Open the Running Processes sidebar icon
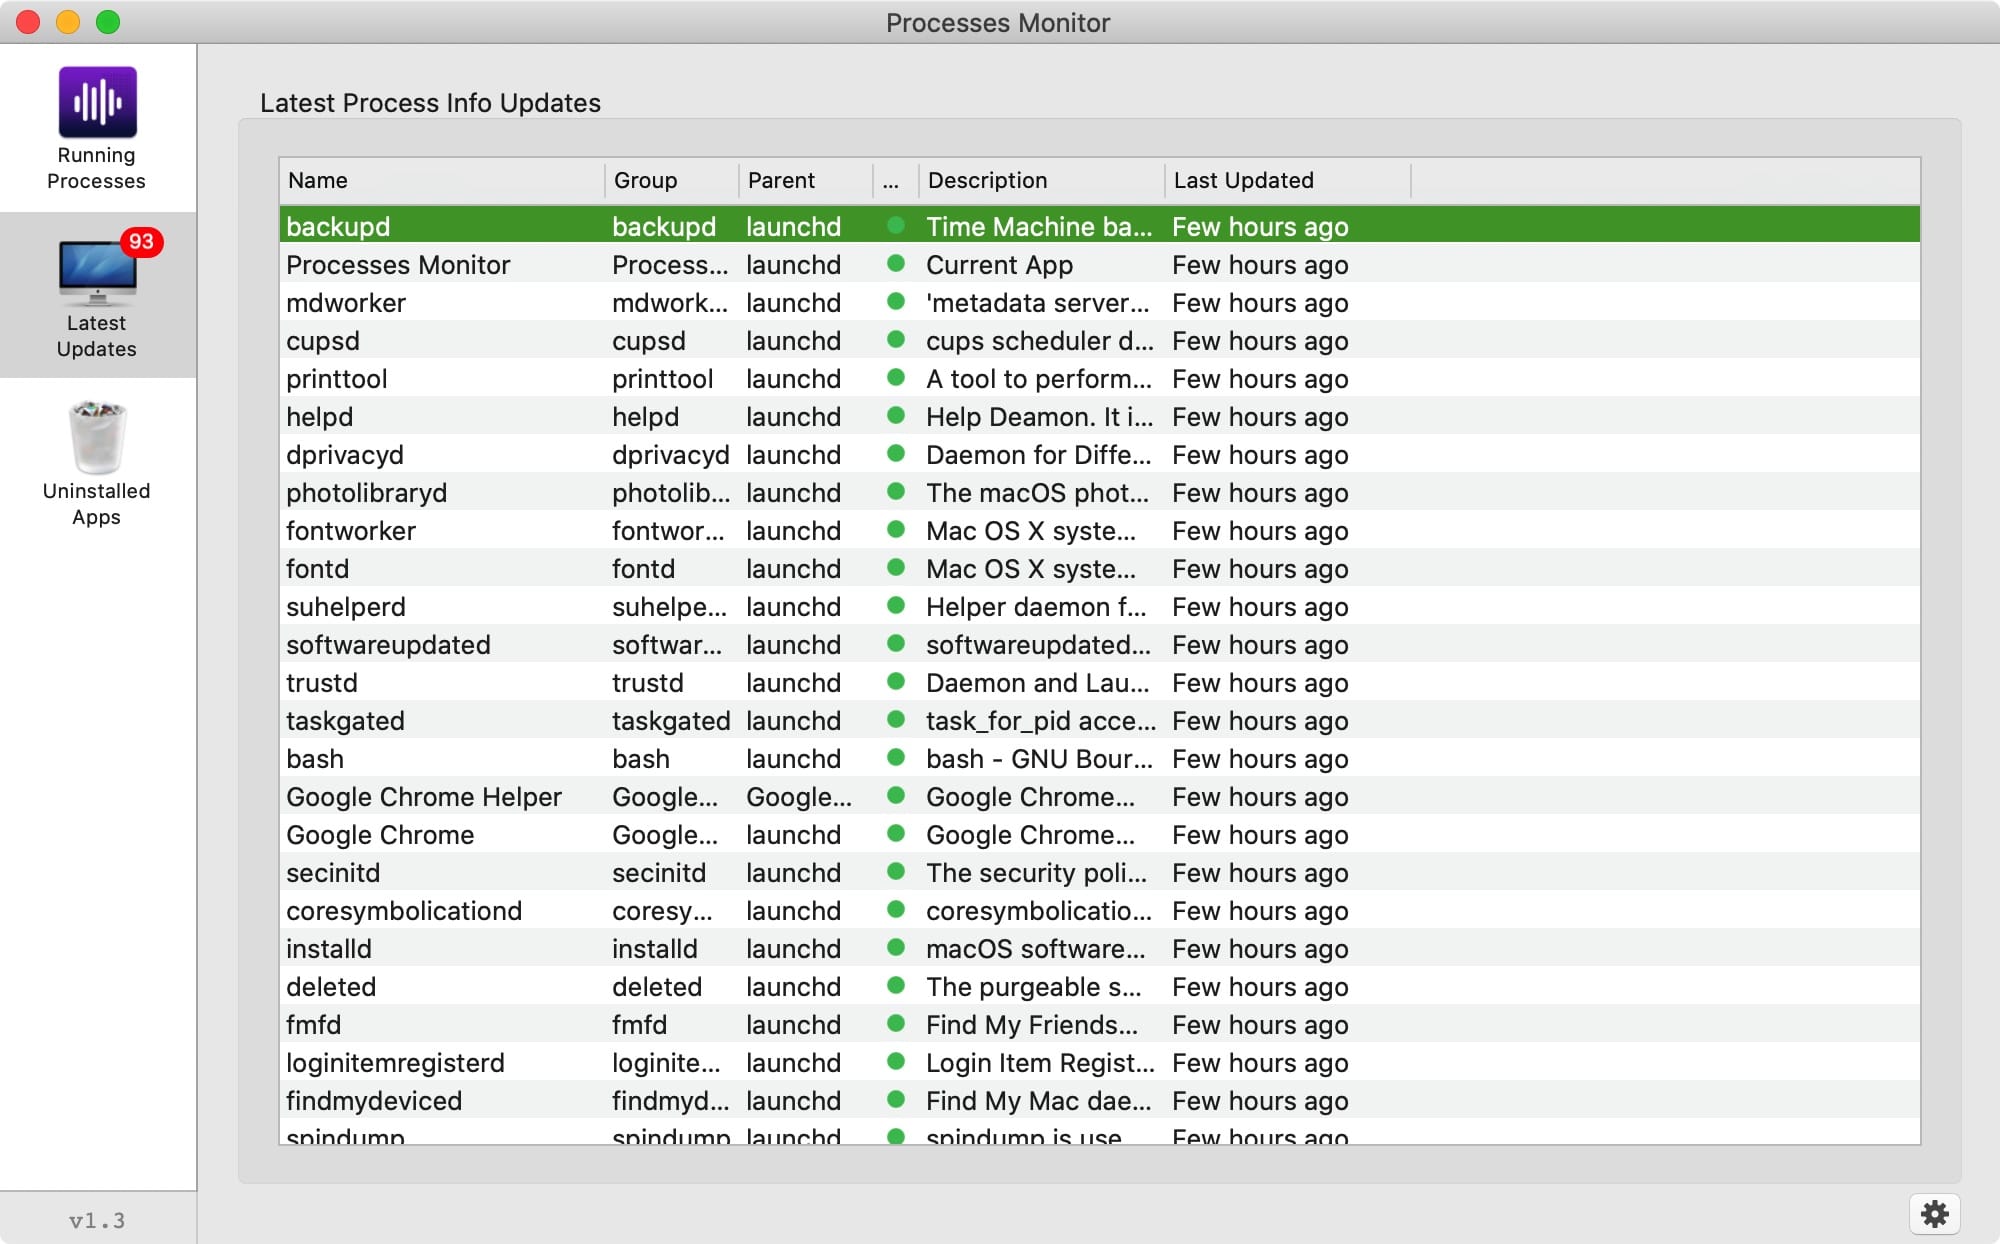The width and height of the screenshot is (2000, 1244). click(97, 102)
